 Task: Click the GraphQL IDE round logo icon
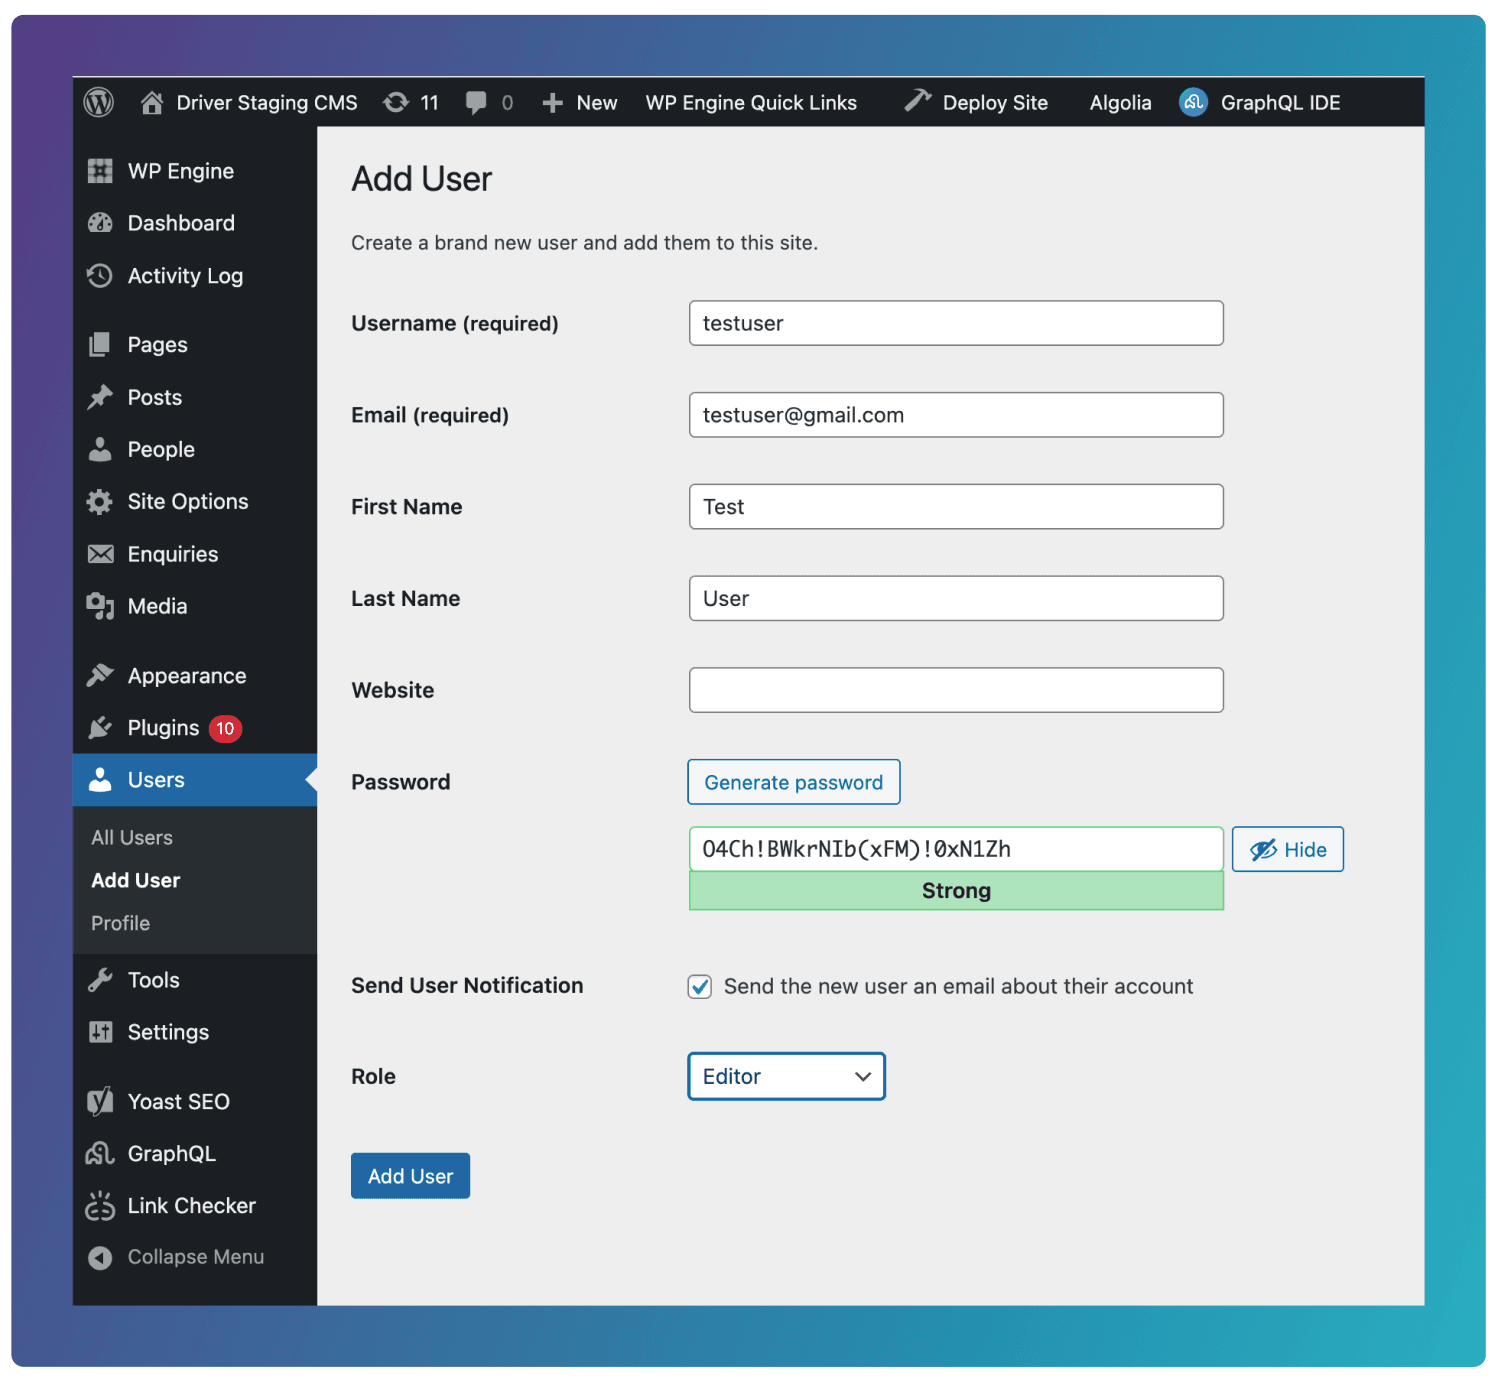1193,102
